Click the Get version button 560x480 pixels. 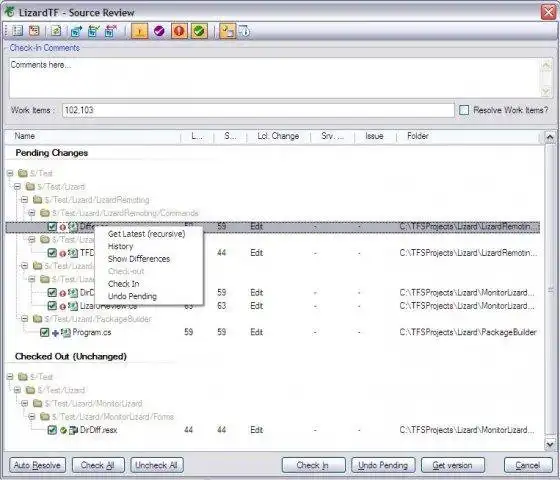click(452, 465)
